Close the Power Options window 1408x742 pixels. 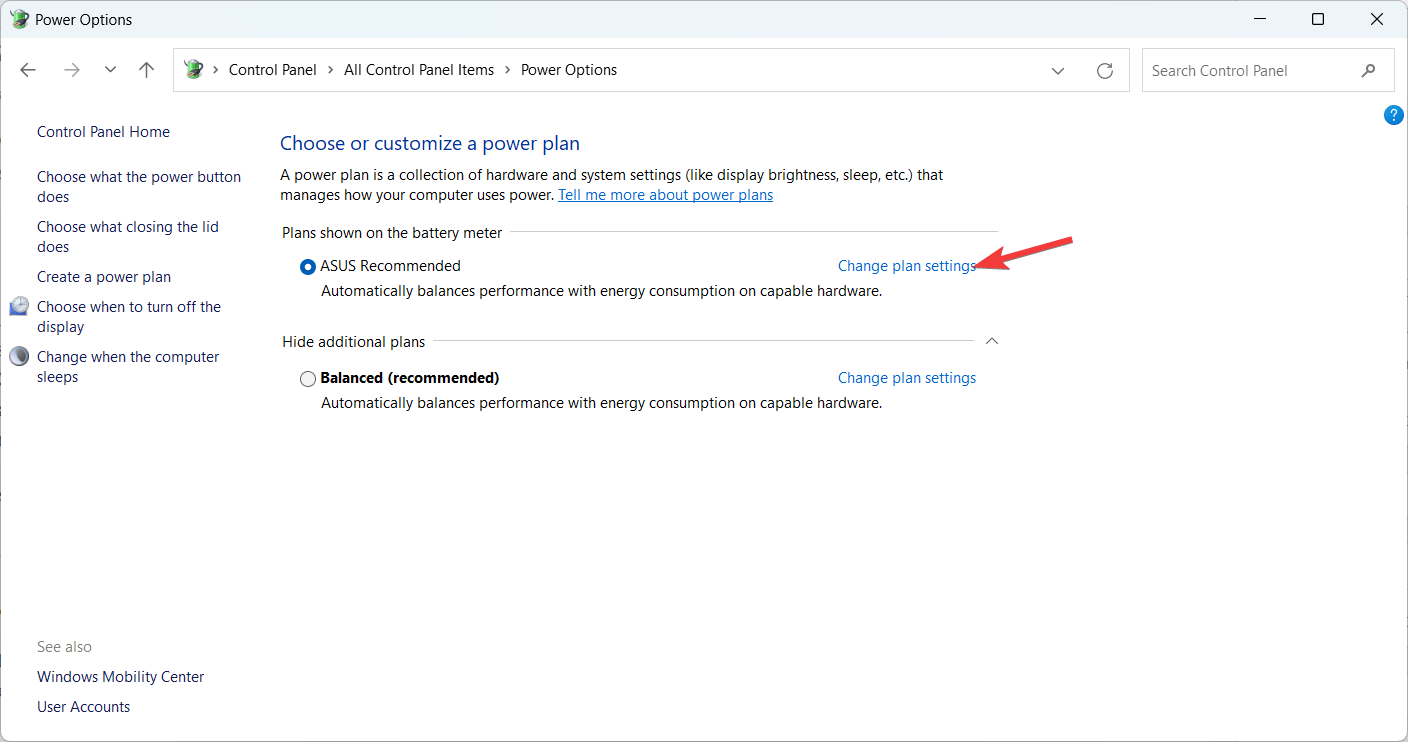pyautogui.click(x=1378, y=19)
